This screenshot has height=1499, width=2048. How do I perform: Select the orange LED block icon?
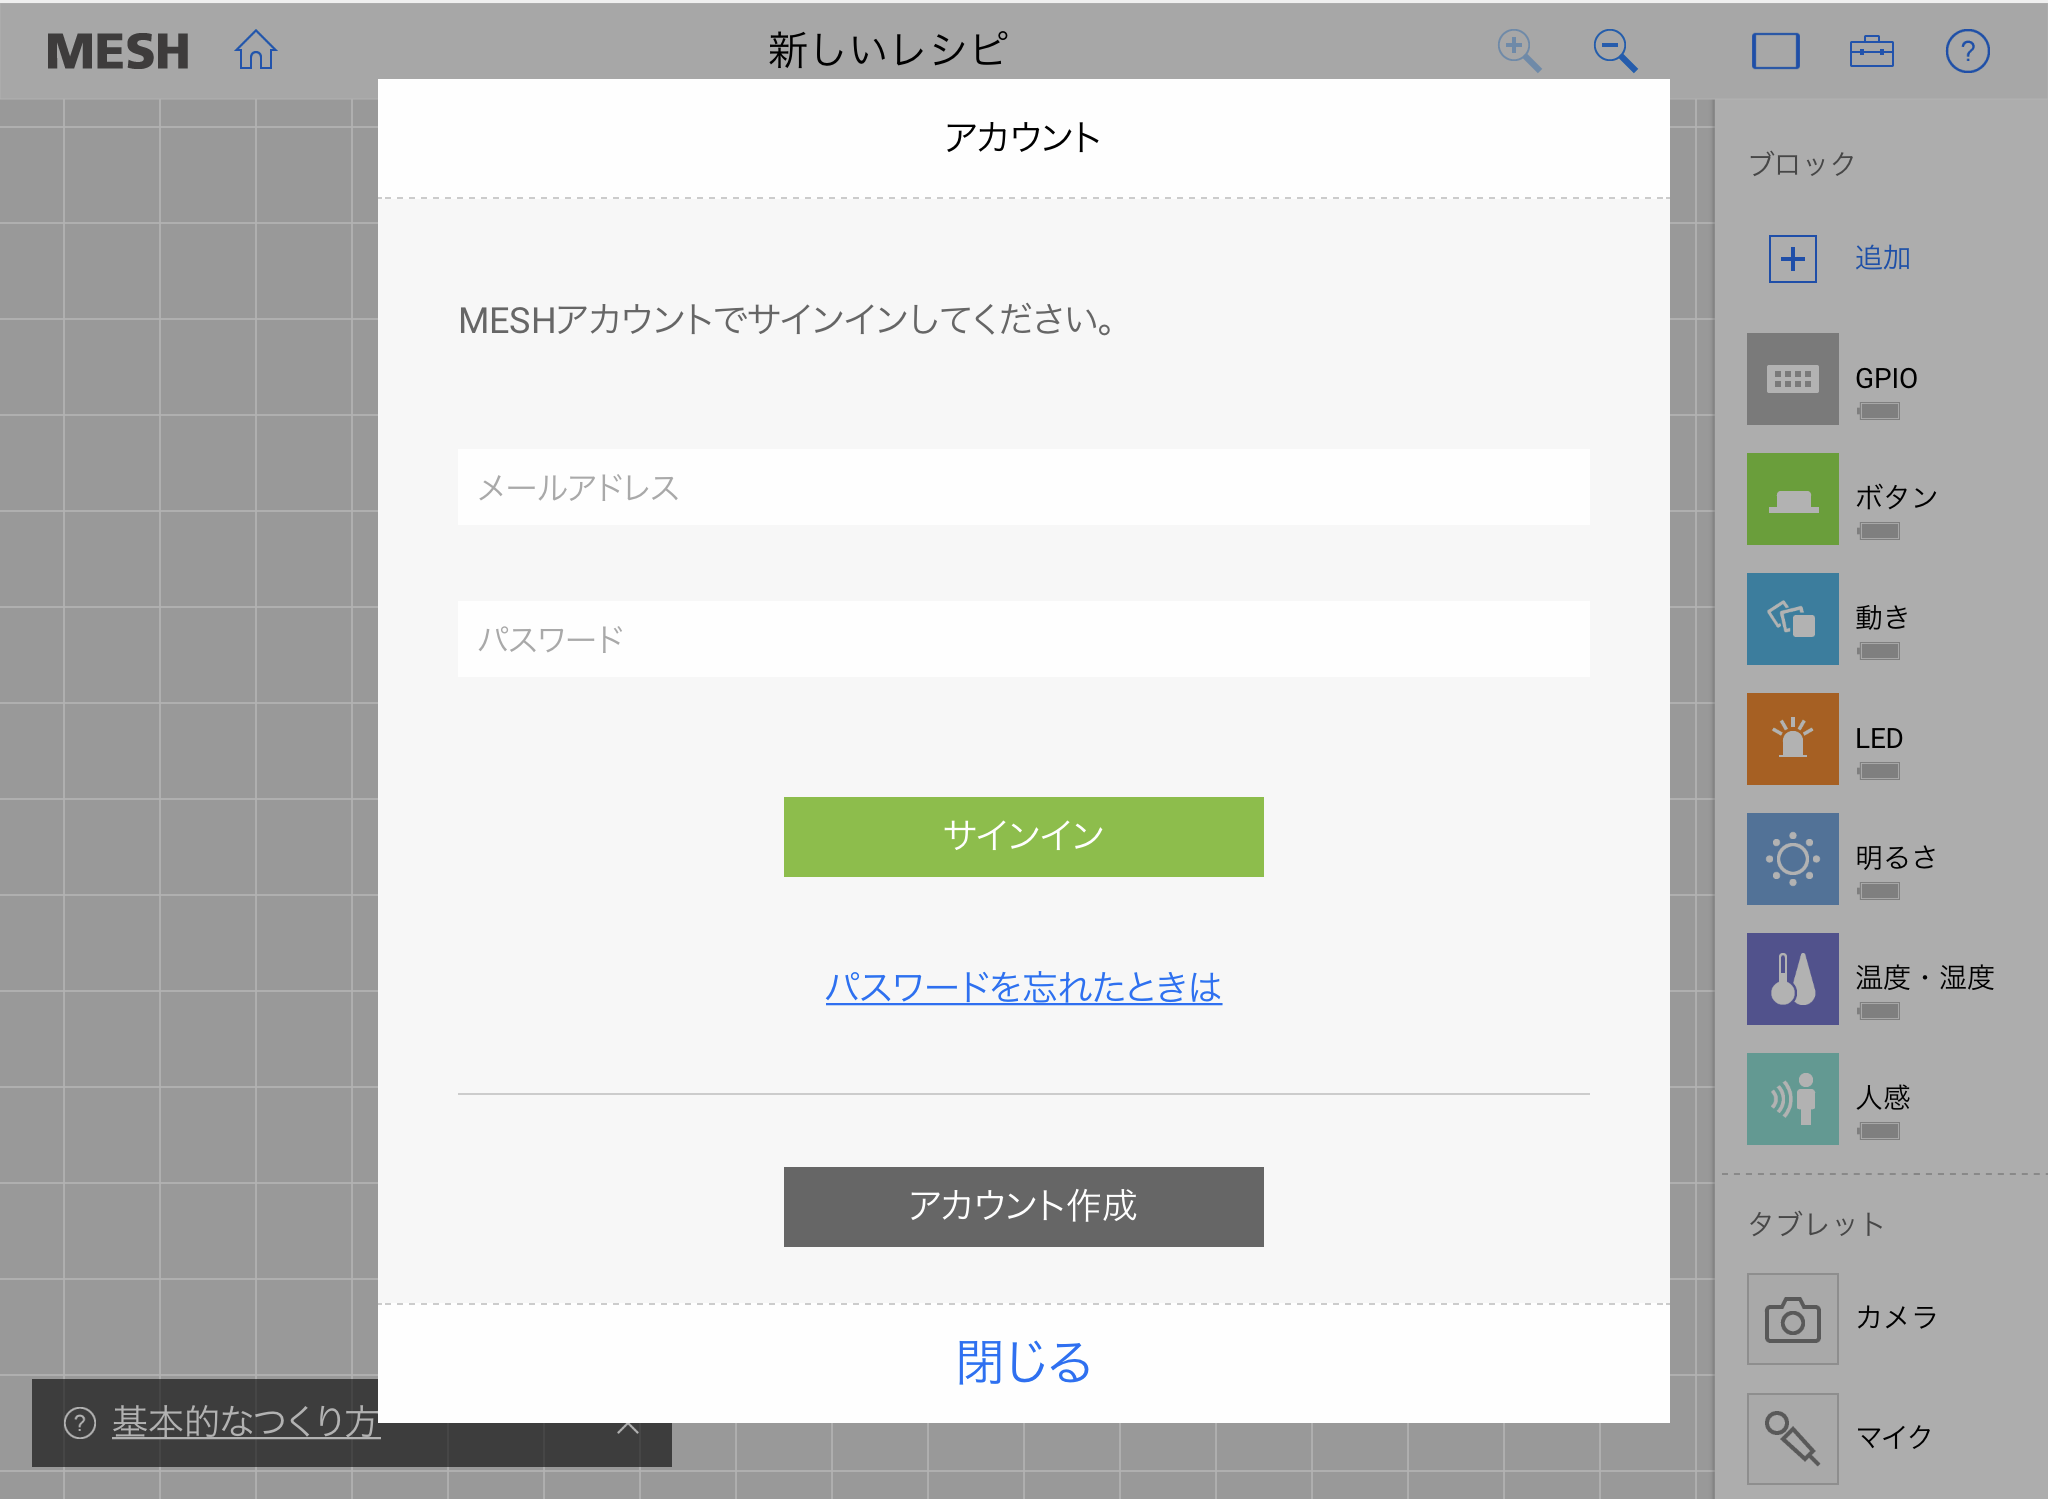tap(1793, 739)
